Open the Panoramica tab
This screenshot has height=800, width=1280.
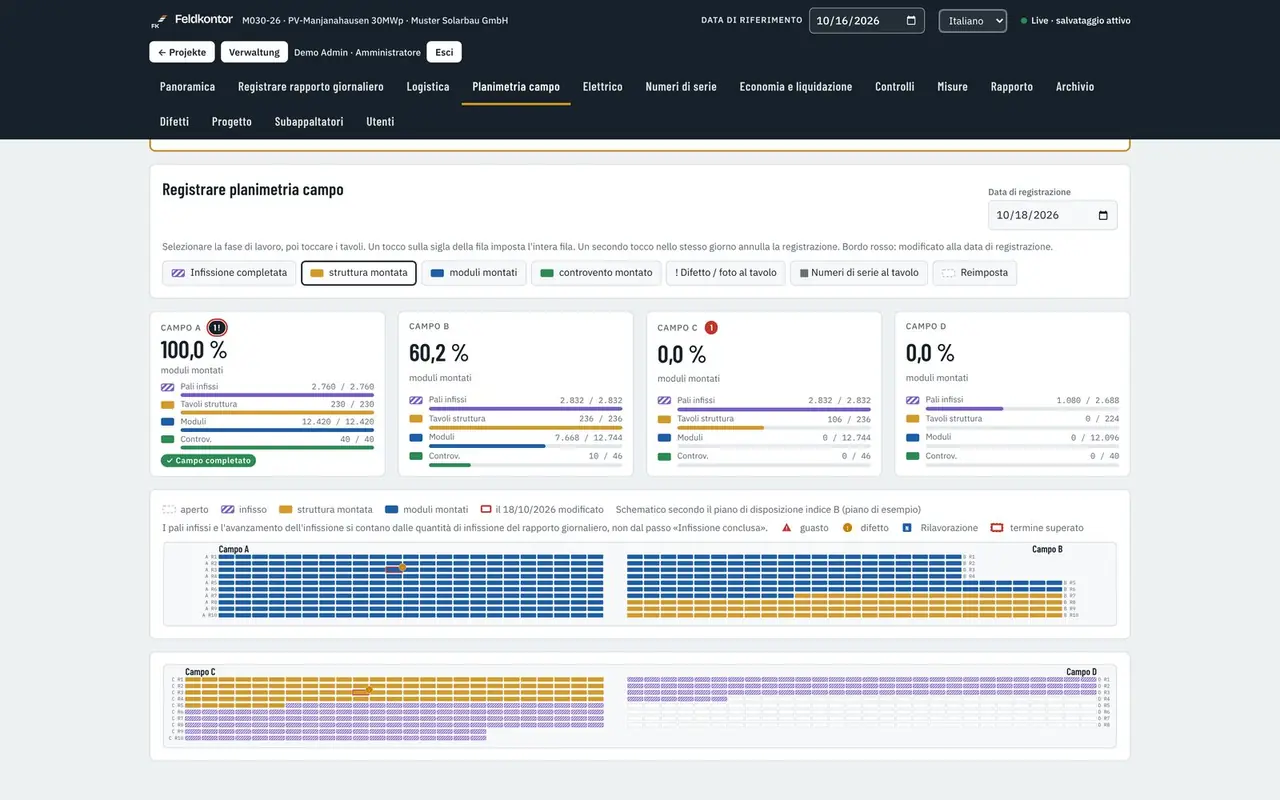188,87
